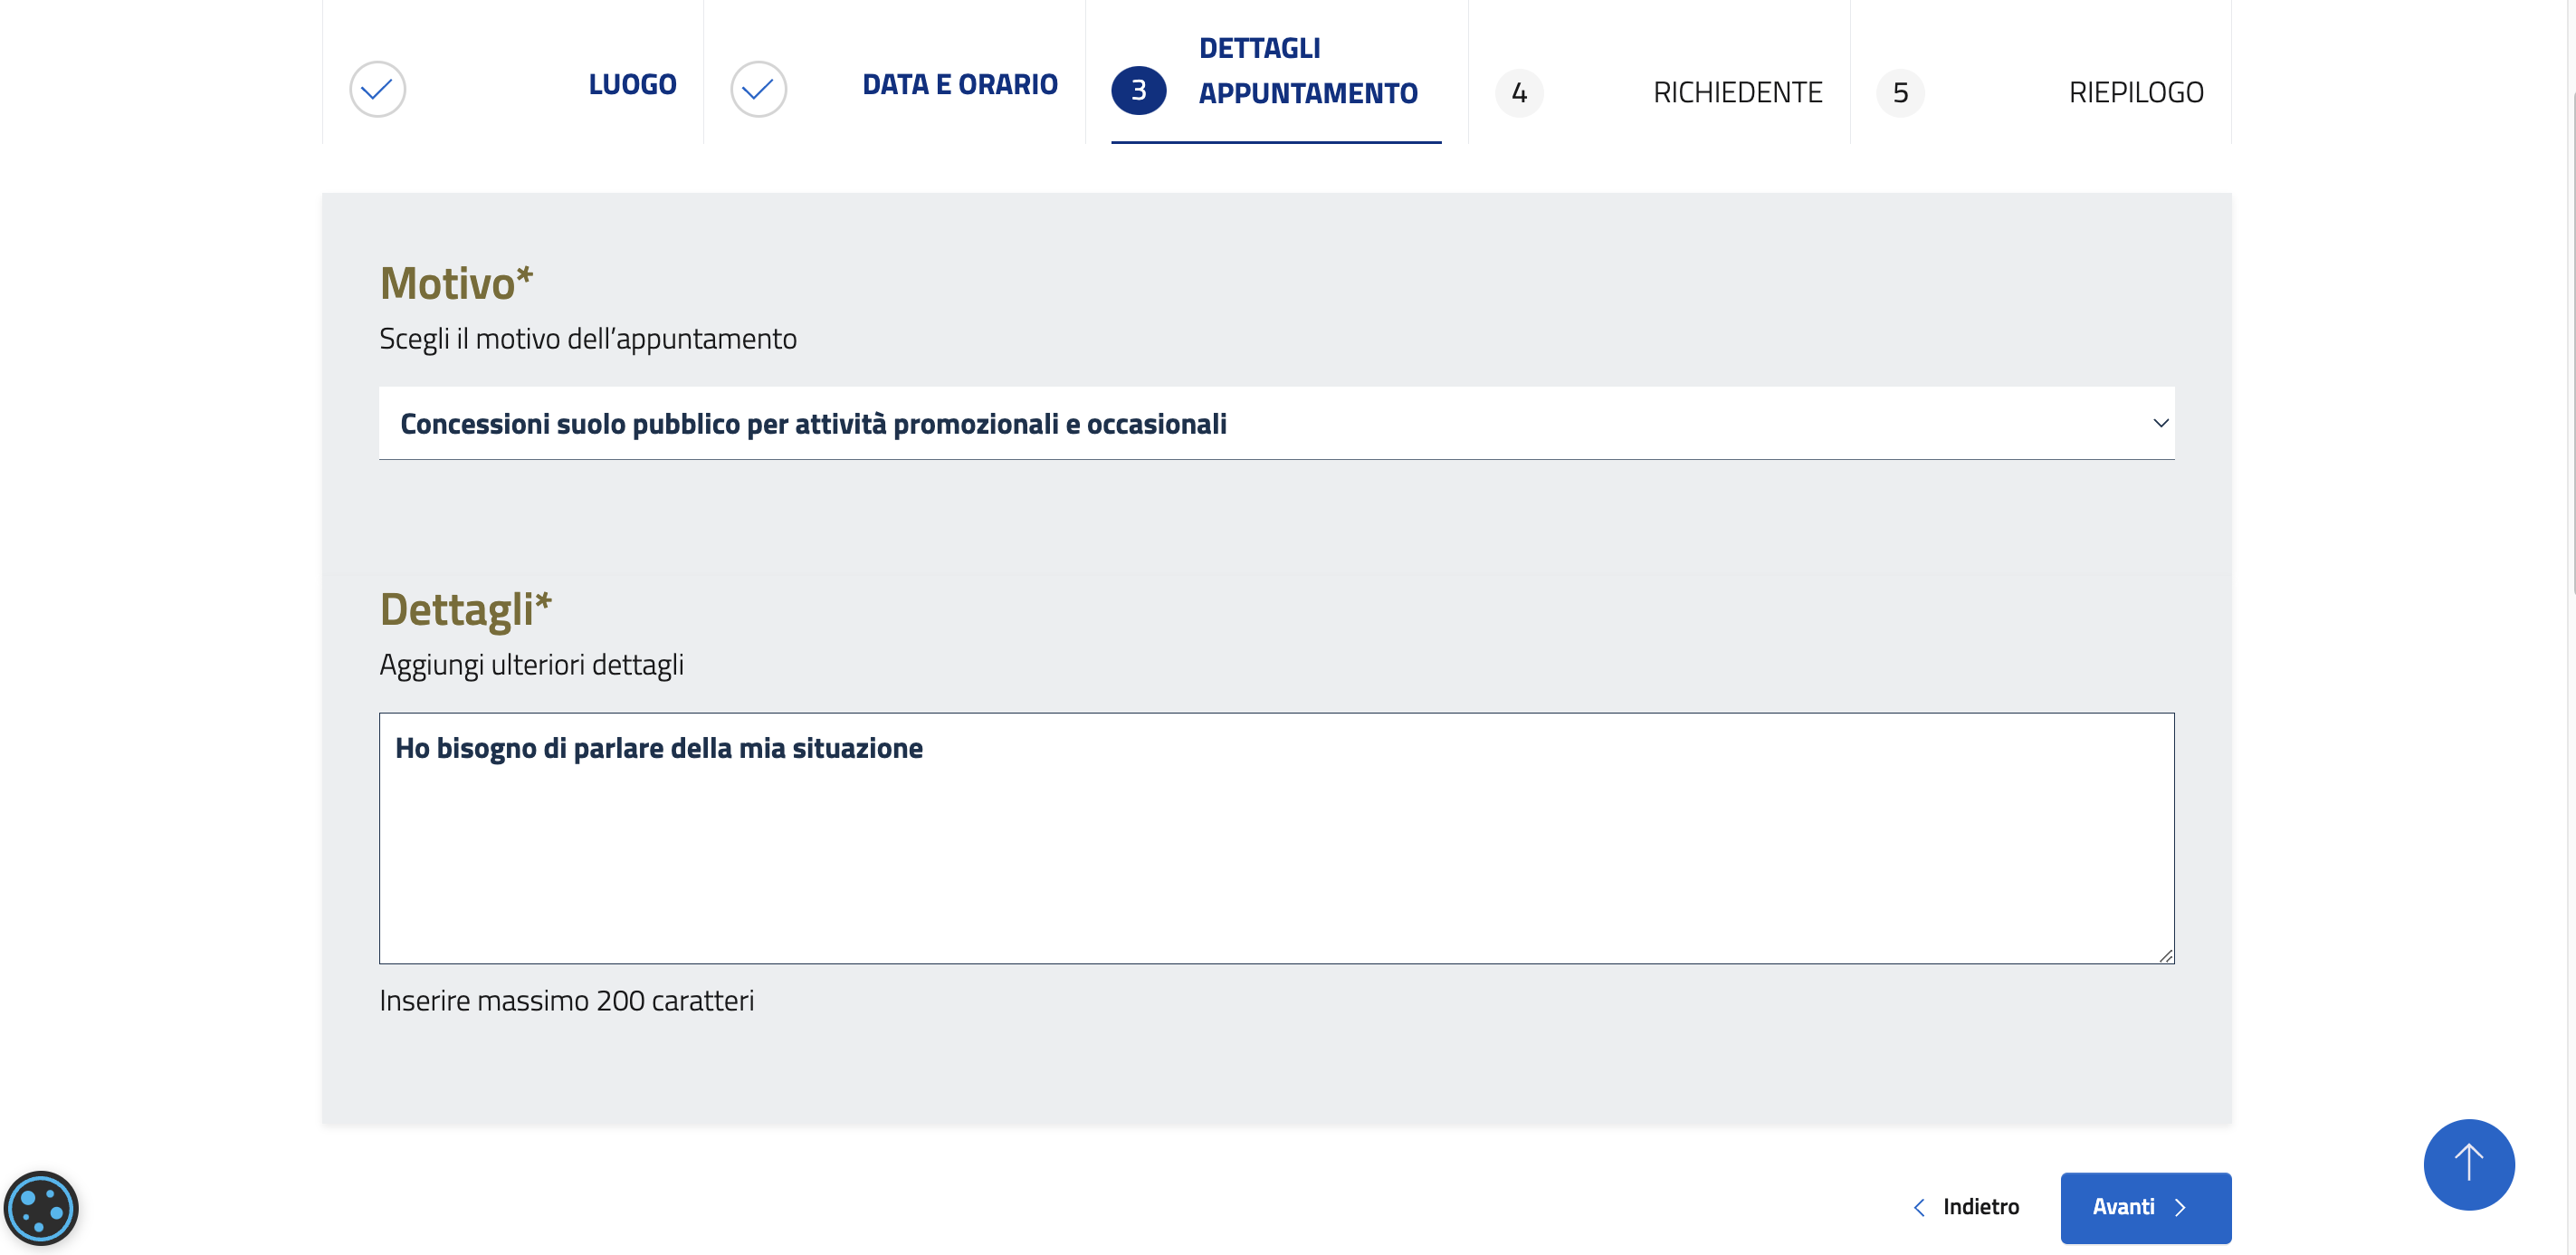This screenshot has width=2576, height=1255.
Task: Click the step 4 number circle
Action: (x=1519, y=93)
